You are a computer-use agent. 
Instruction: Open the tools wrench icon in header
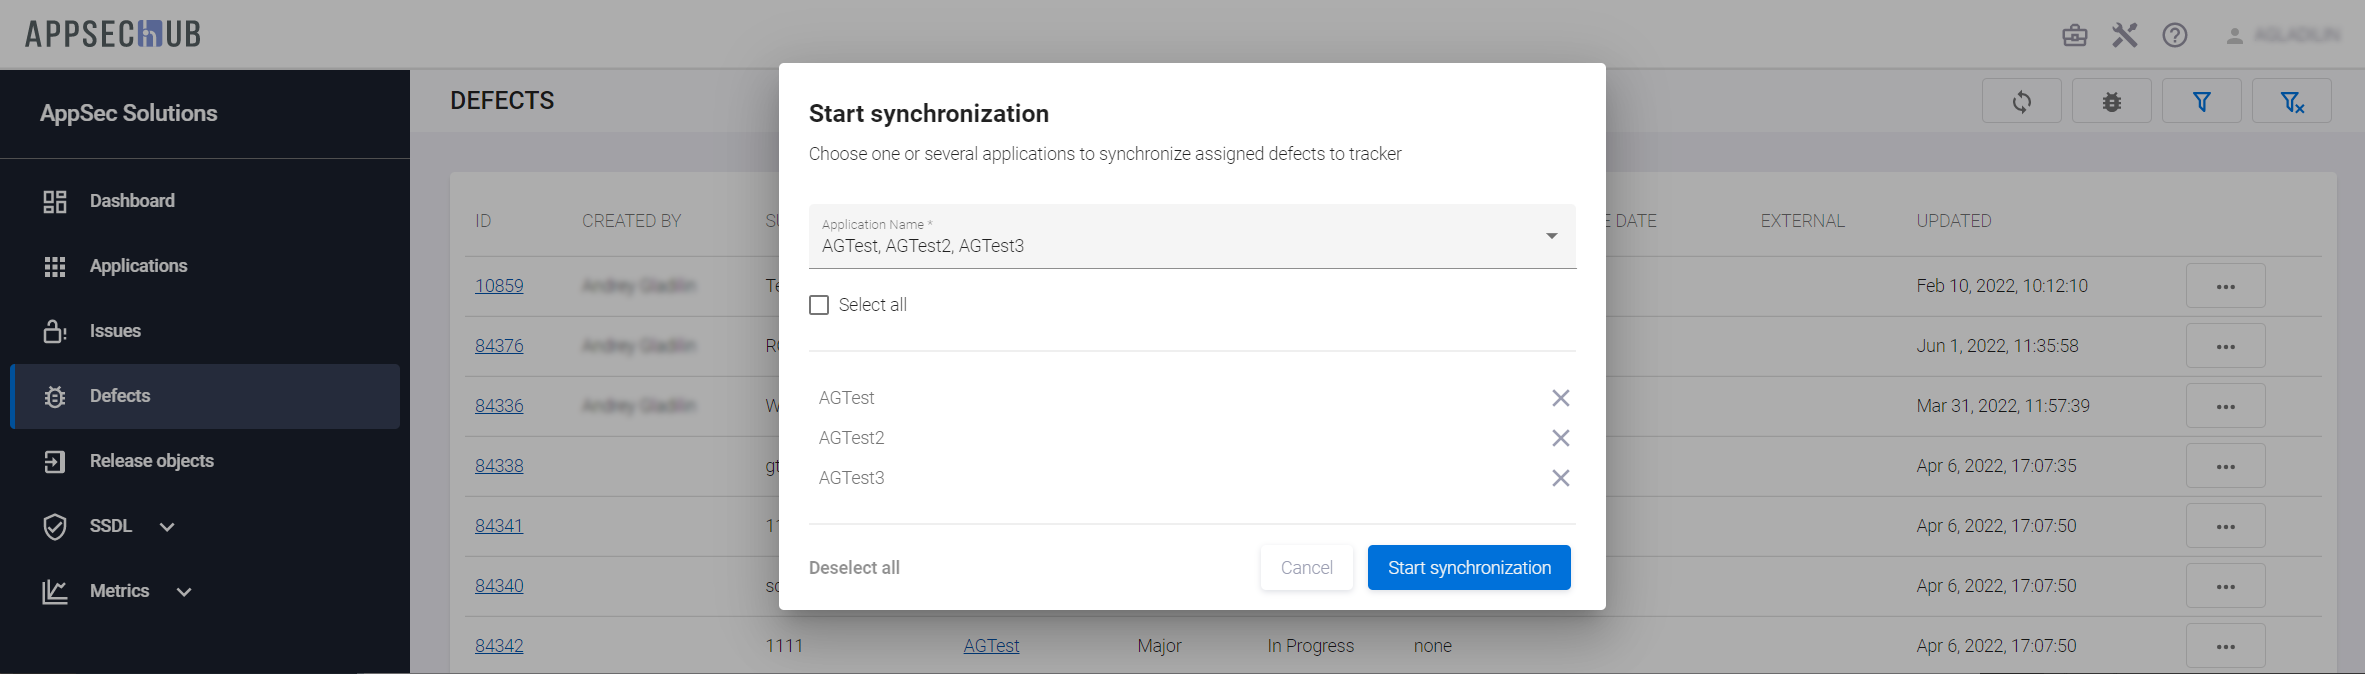[2124, 36]
